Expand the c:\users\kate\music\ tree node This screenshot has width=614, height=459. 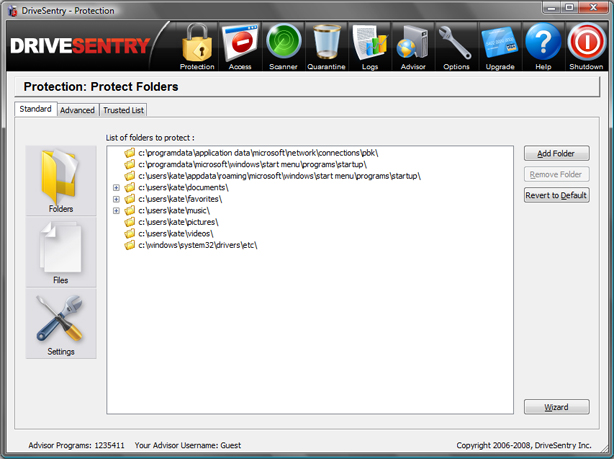pos(116,211)
